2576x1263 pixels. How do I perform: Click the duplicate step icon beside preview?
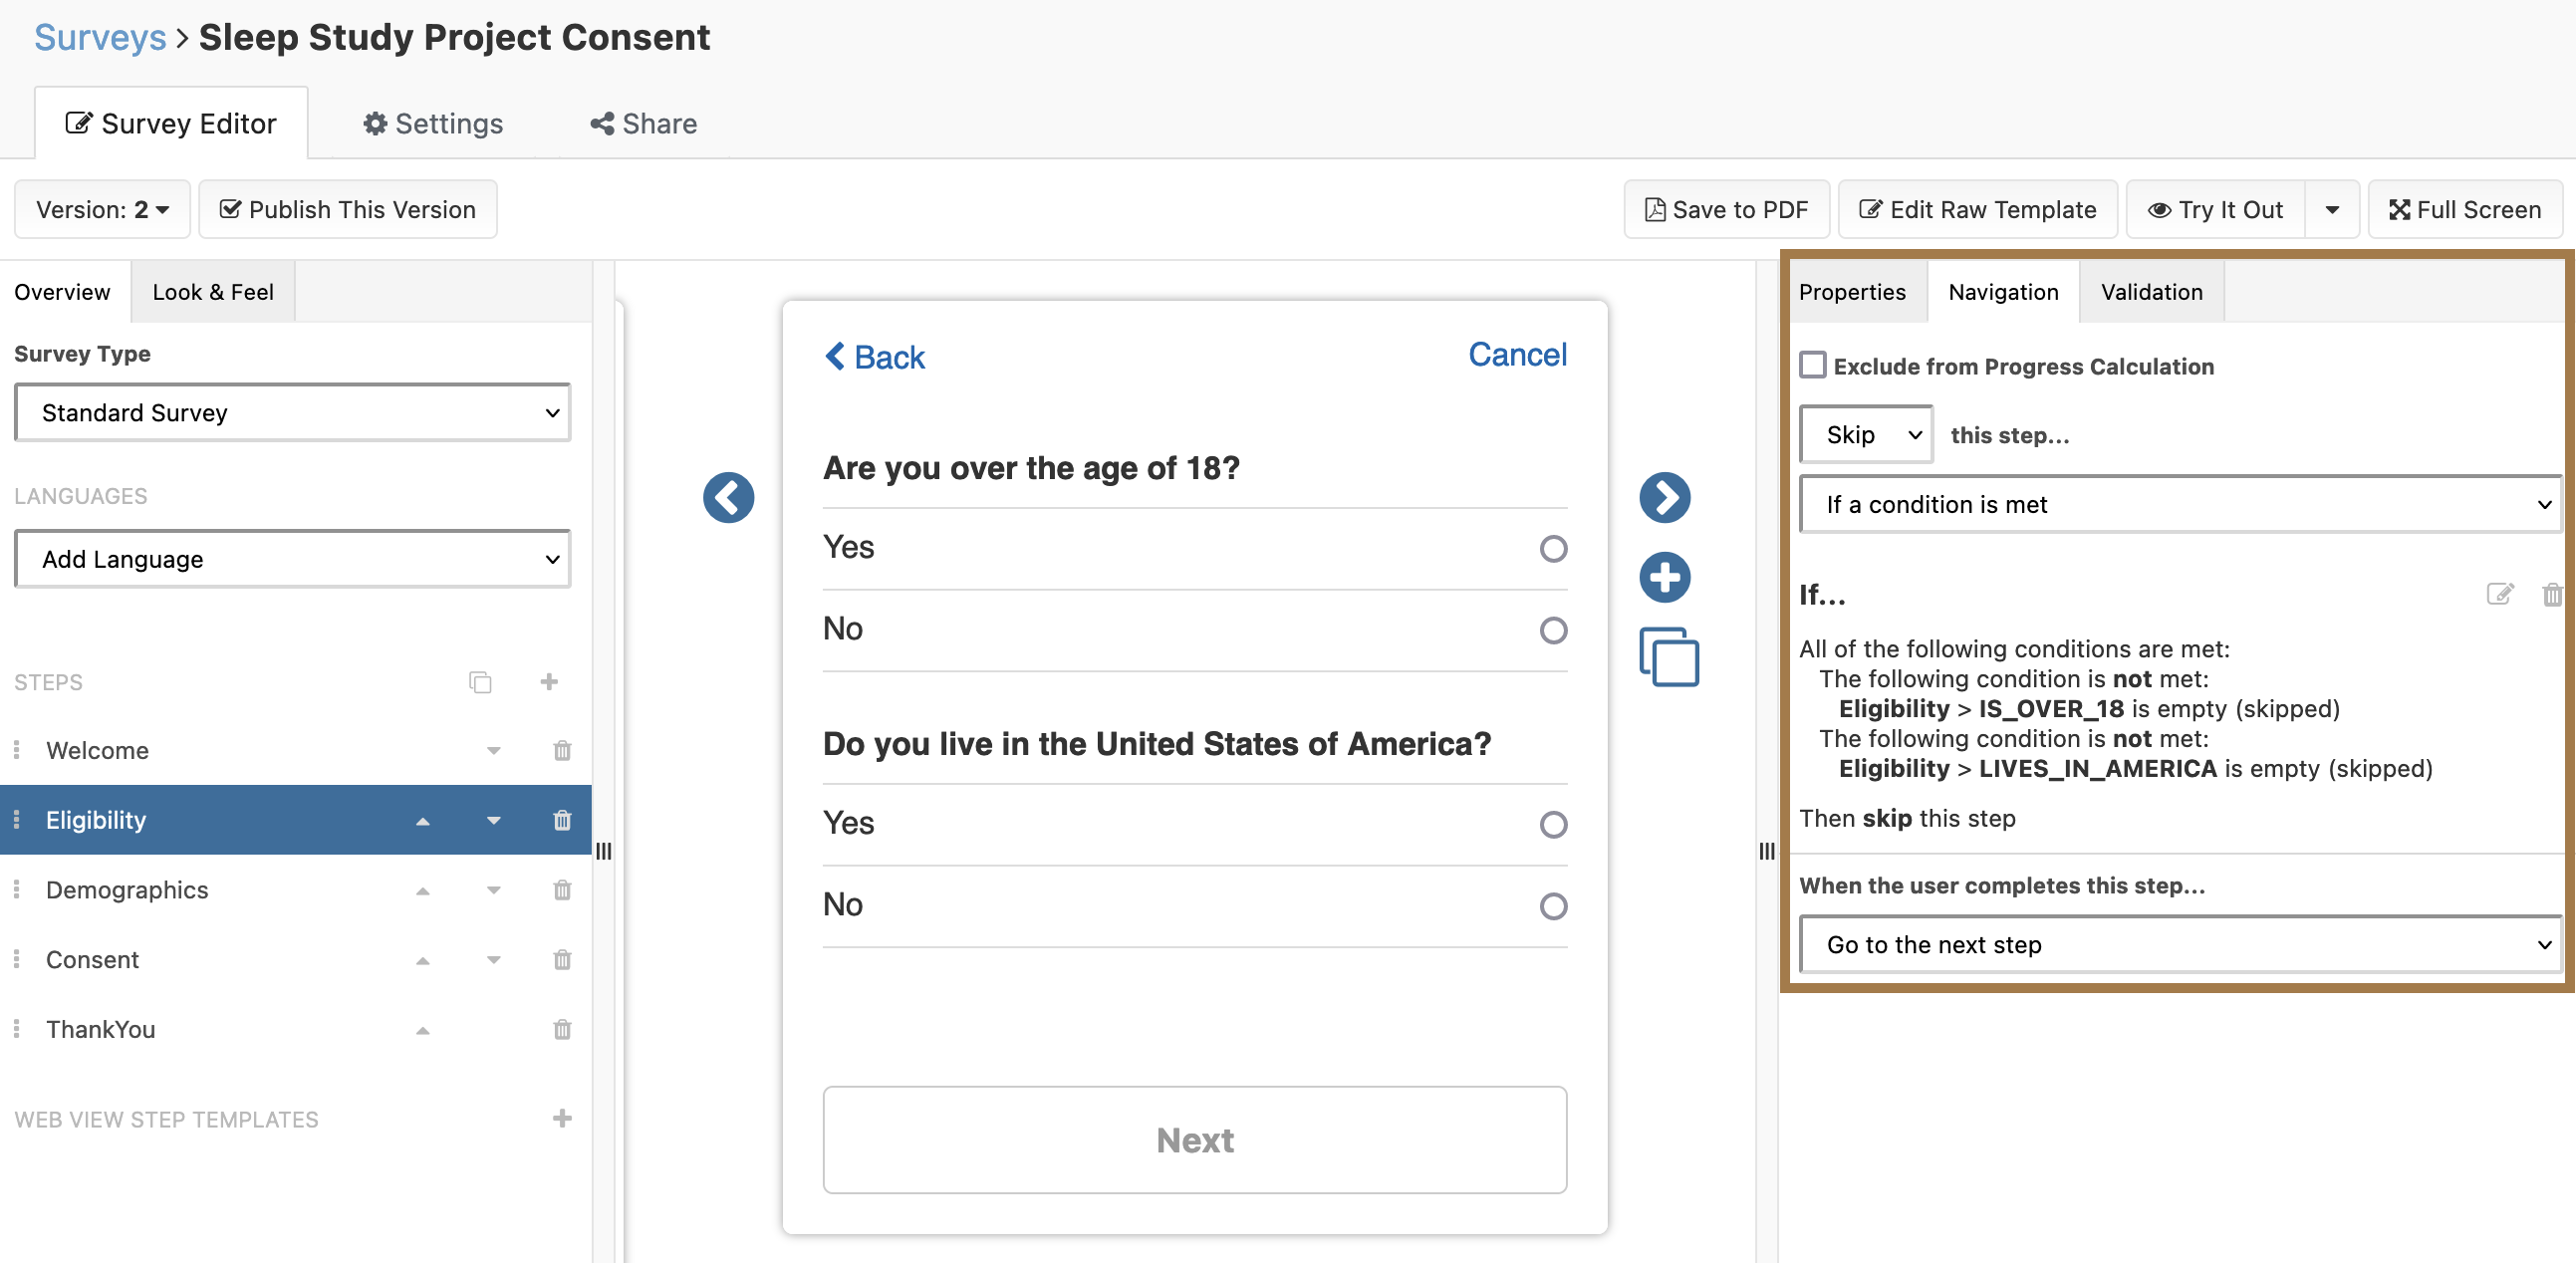point(1668,657)
